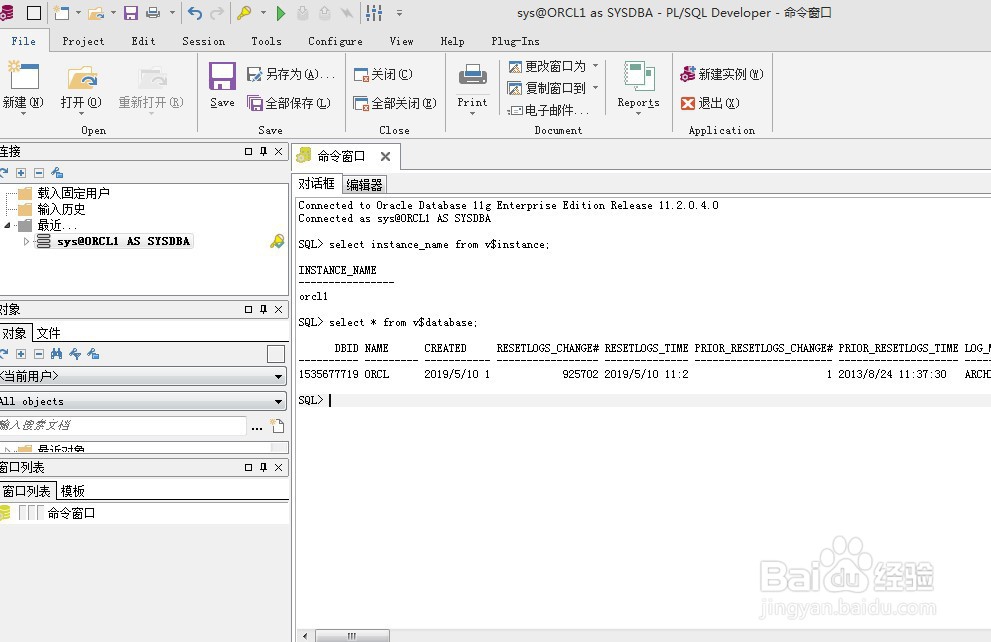Close the 命令窗口 document tab

tap(386, 156)
